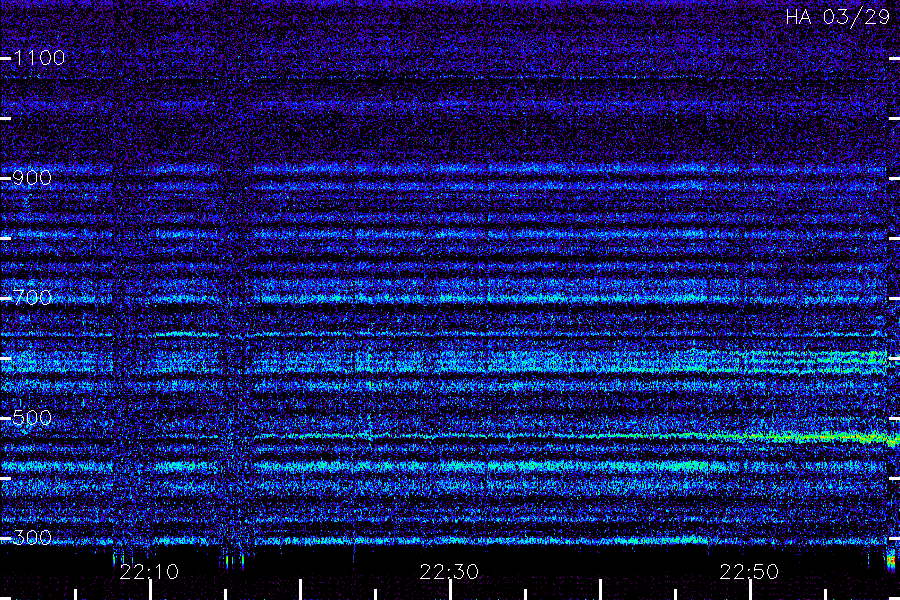Click the 22:50 time axis label
The image size is (900, 600).
pos(749,572)
